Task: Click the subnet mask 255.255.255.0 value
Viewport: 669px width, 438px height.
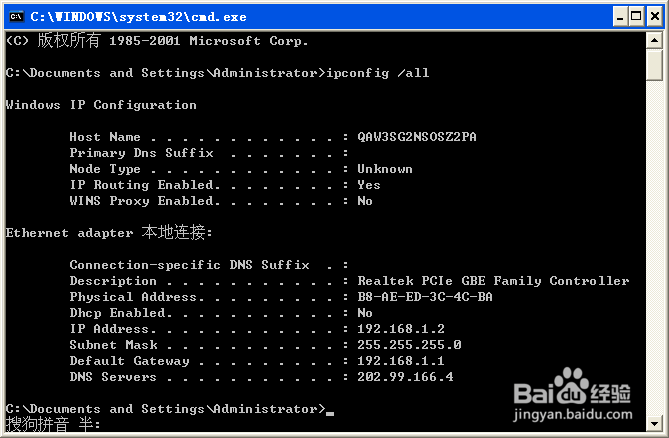Action: (409, 345)
